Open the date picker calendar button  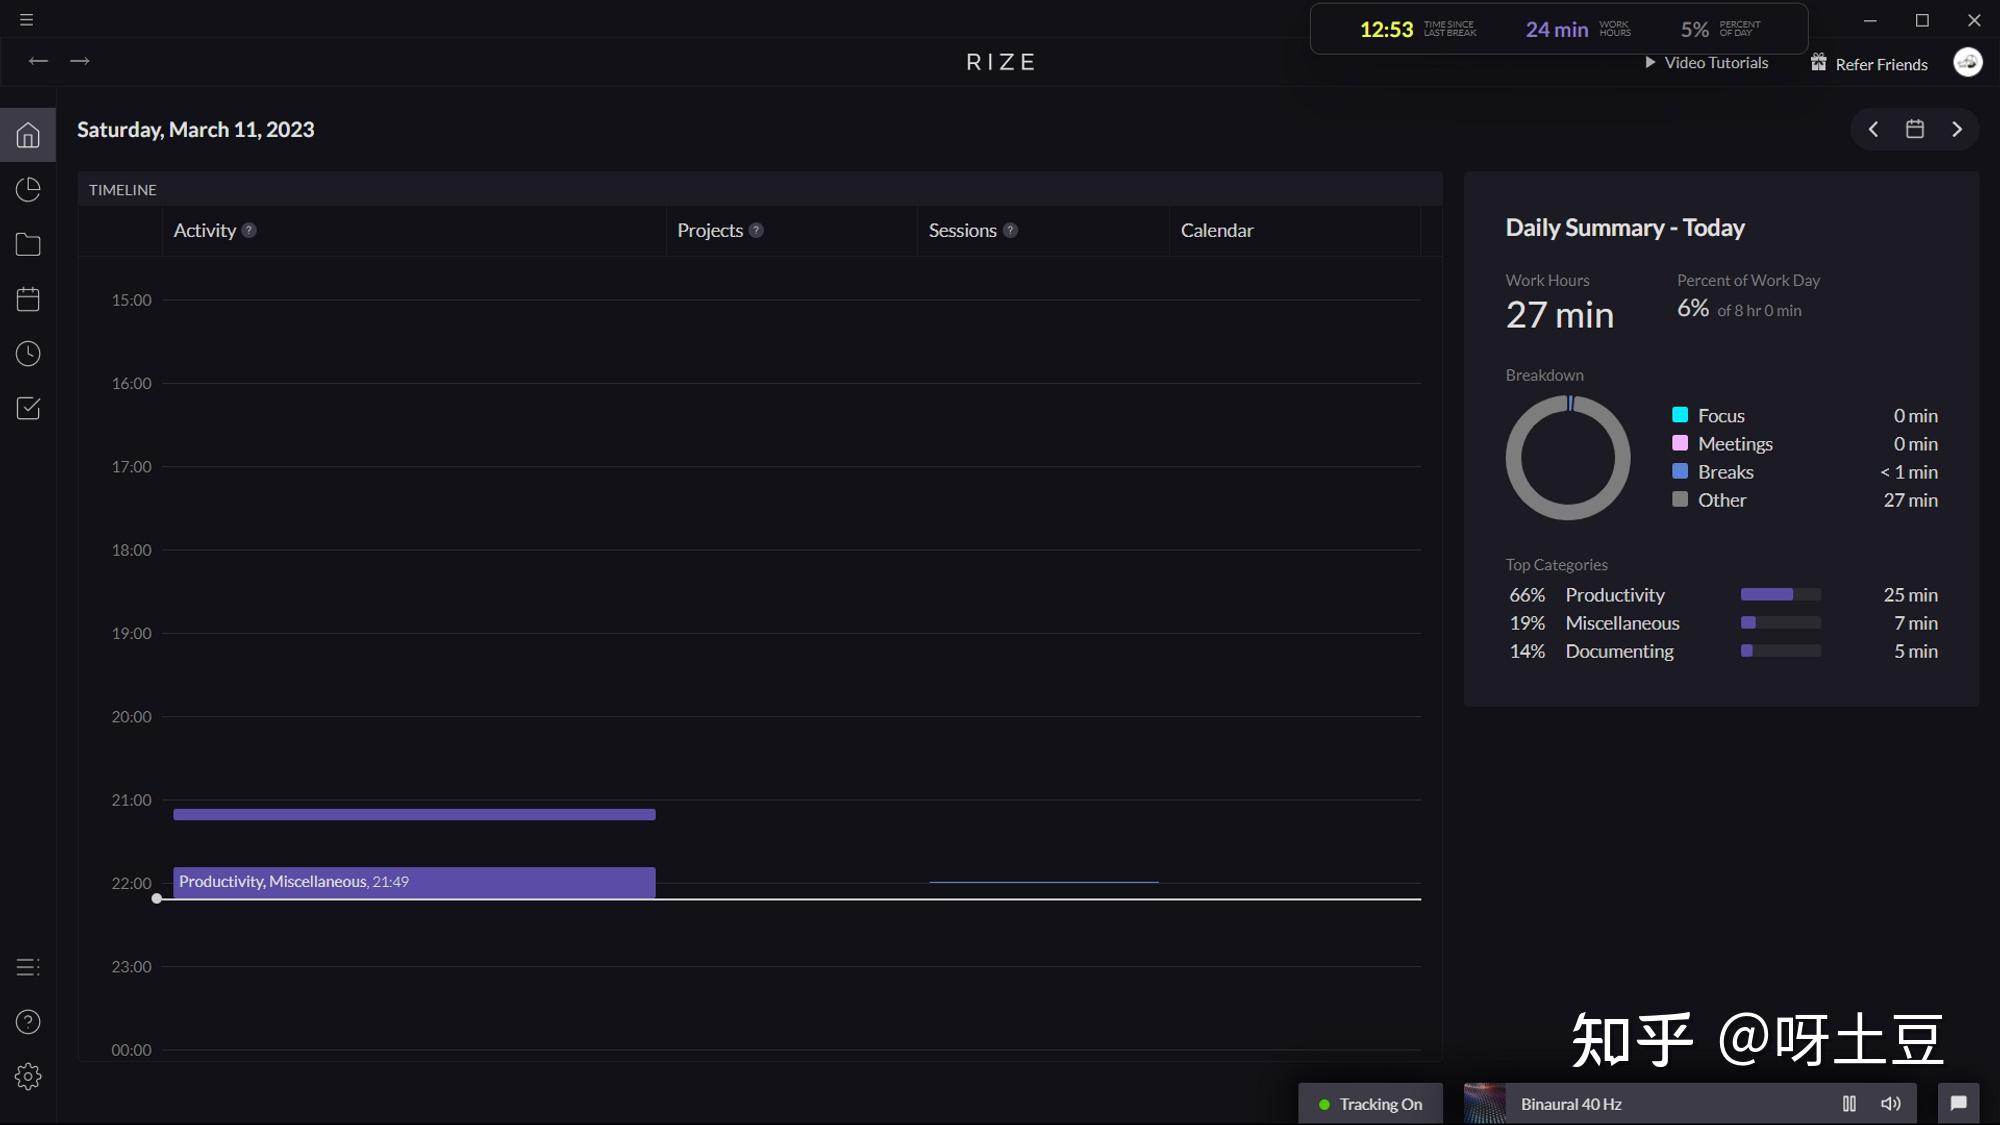1915,130
